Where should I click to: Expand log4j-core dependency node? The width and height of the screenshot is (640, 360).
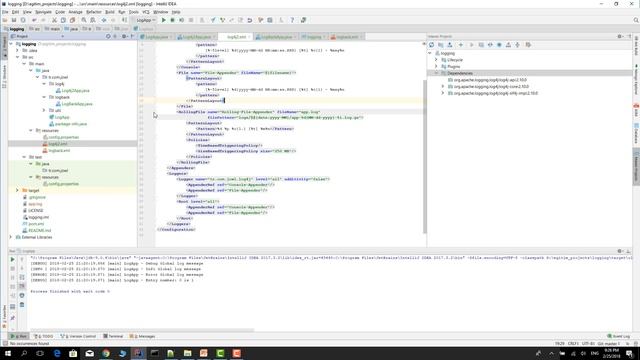tap(442, 87)
